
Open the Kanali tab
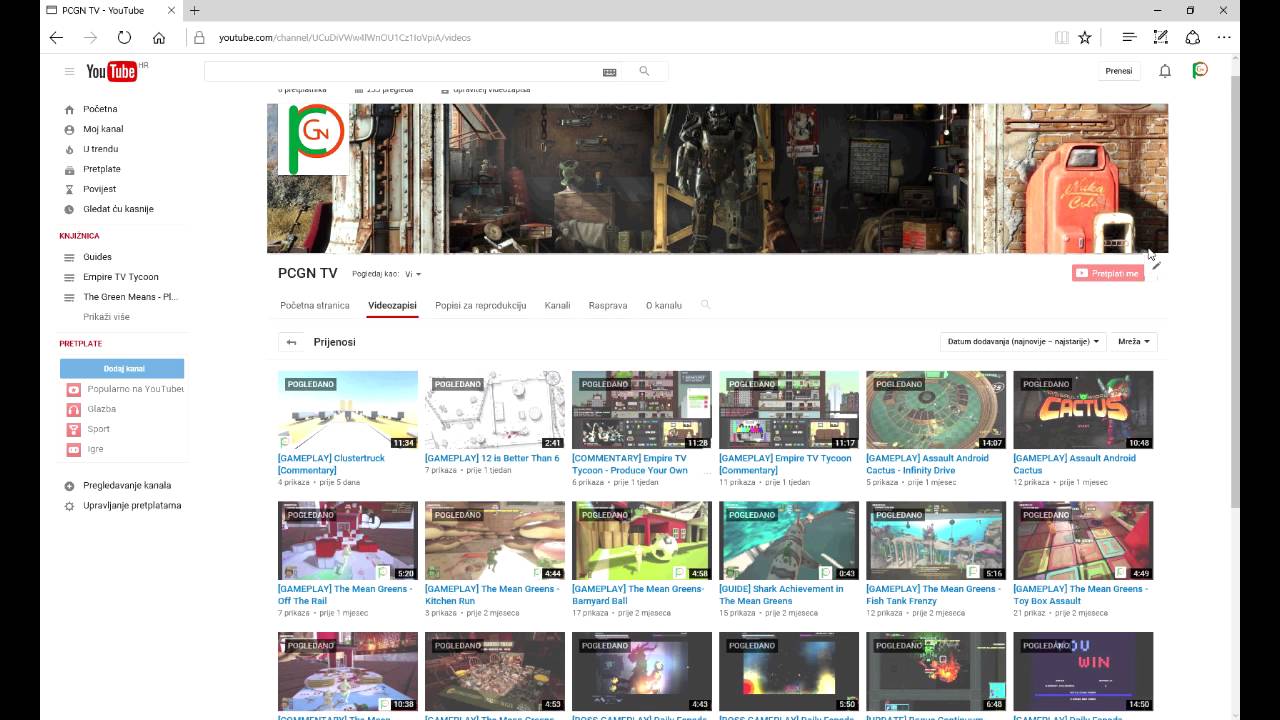[557, 305]
